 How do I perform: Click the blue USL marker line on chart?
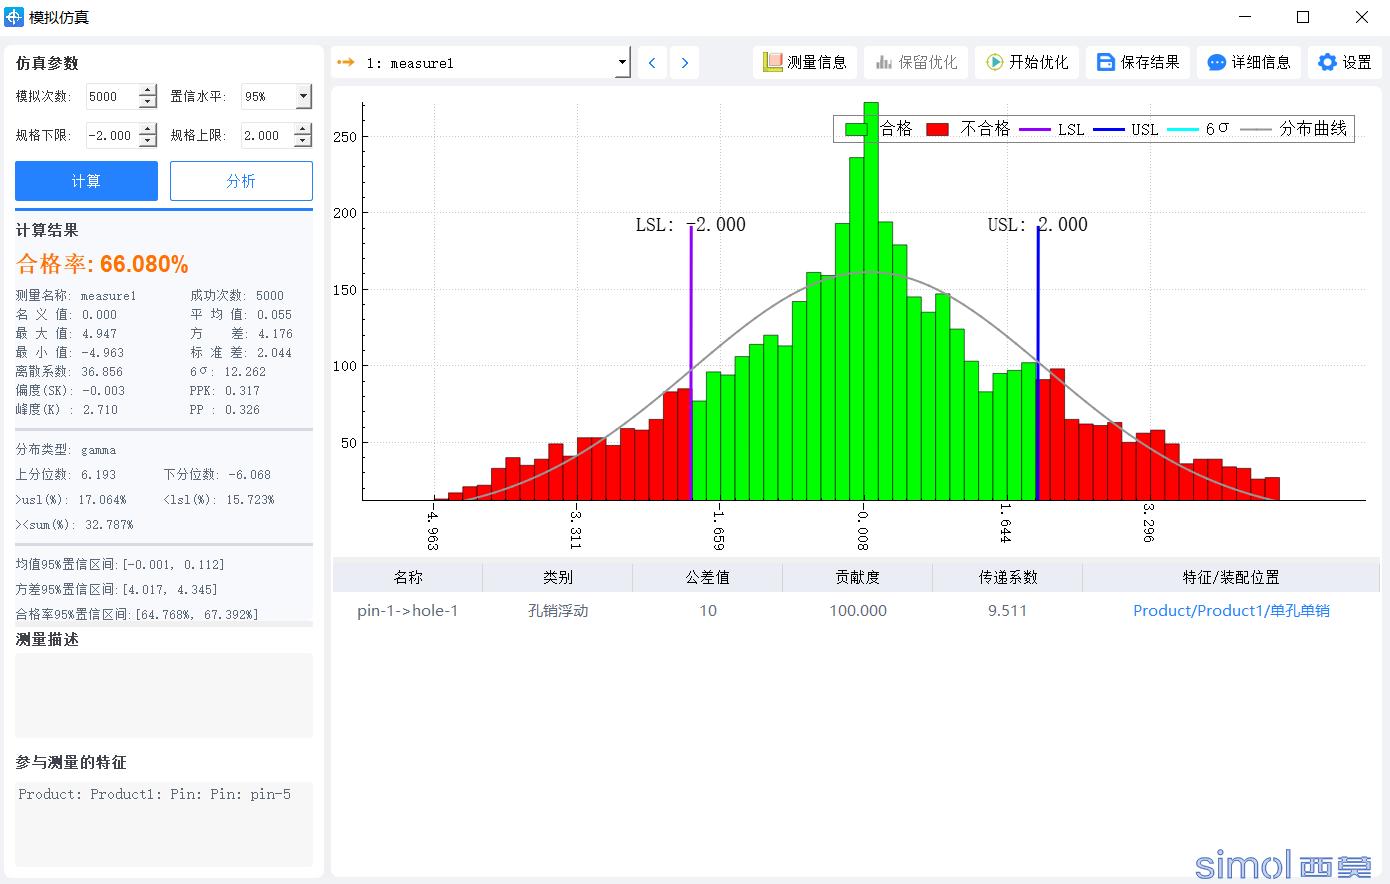pyautogui.click(x=1038, y=363)
